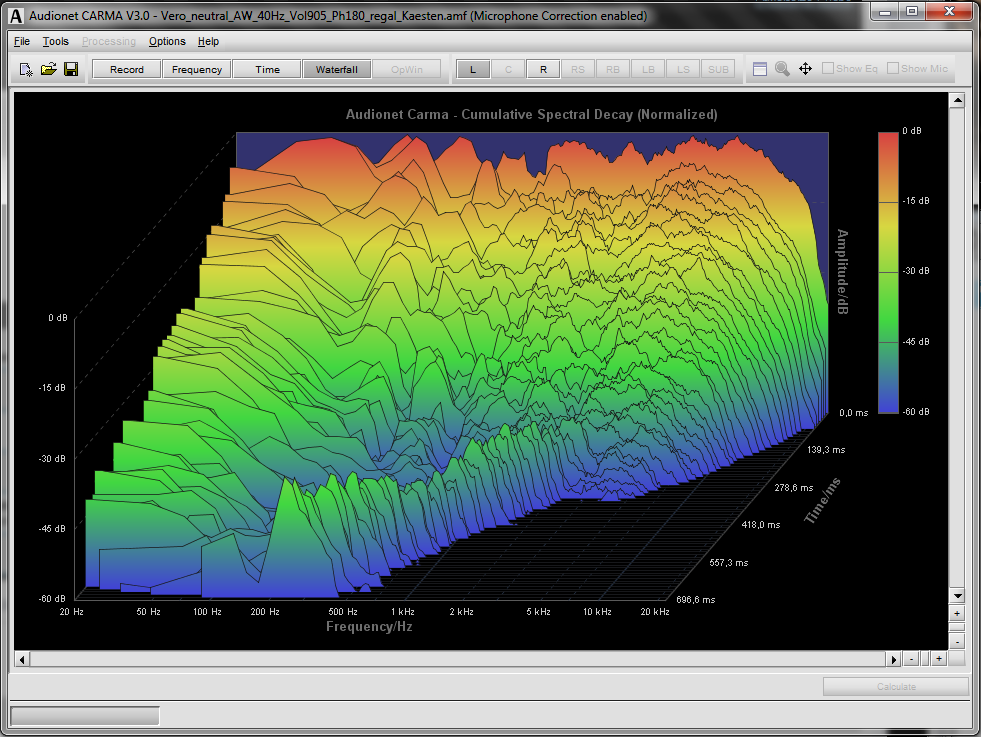Click the window layout icon in toolbar
Viewport: 981px width, 737px height.
click(760, 69)
